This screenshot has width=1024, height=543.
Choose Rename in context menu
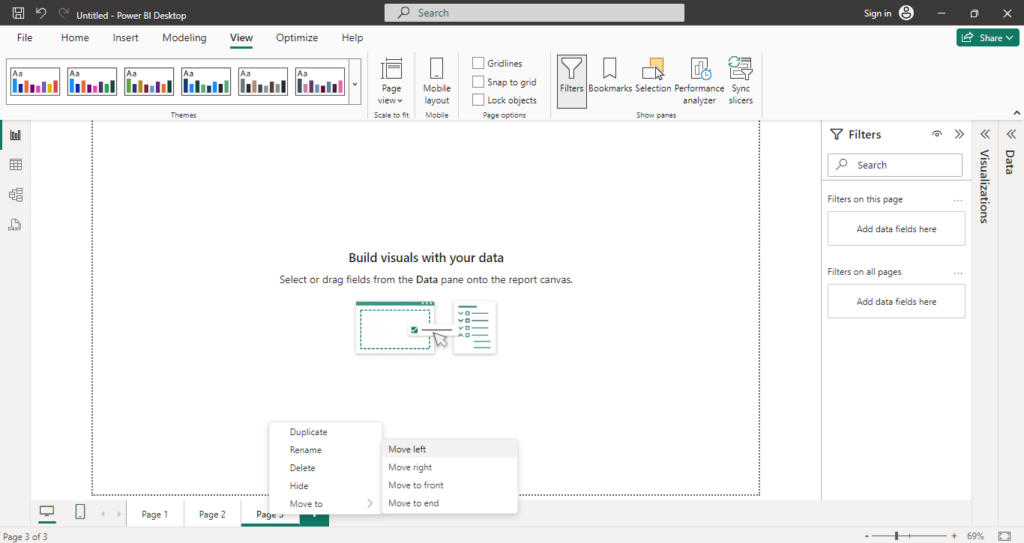(325, 450)
